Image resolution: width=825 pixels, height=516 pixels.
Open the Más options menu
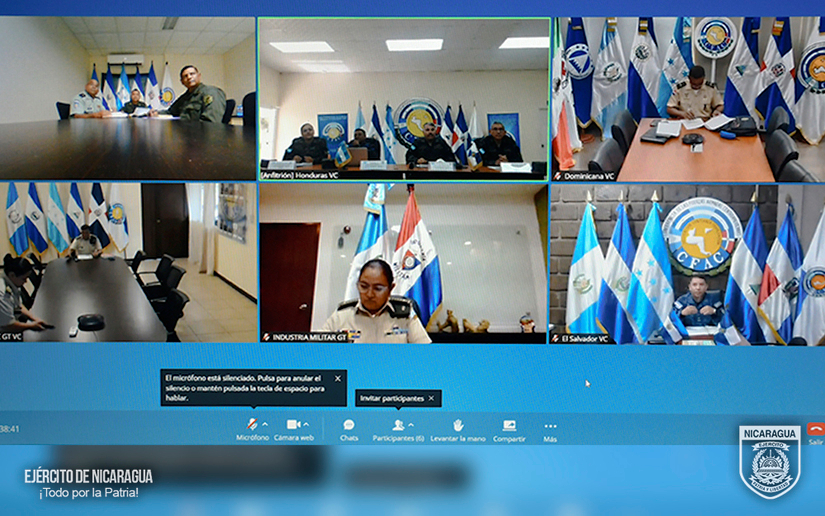pyautogui.click(x=550, y=425)
